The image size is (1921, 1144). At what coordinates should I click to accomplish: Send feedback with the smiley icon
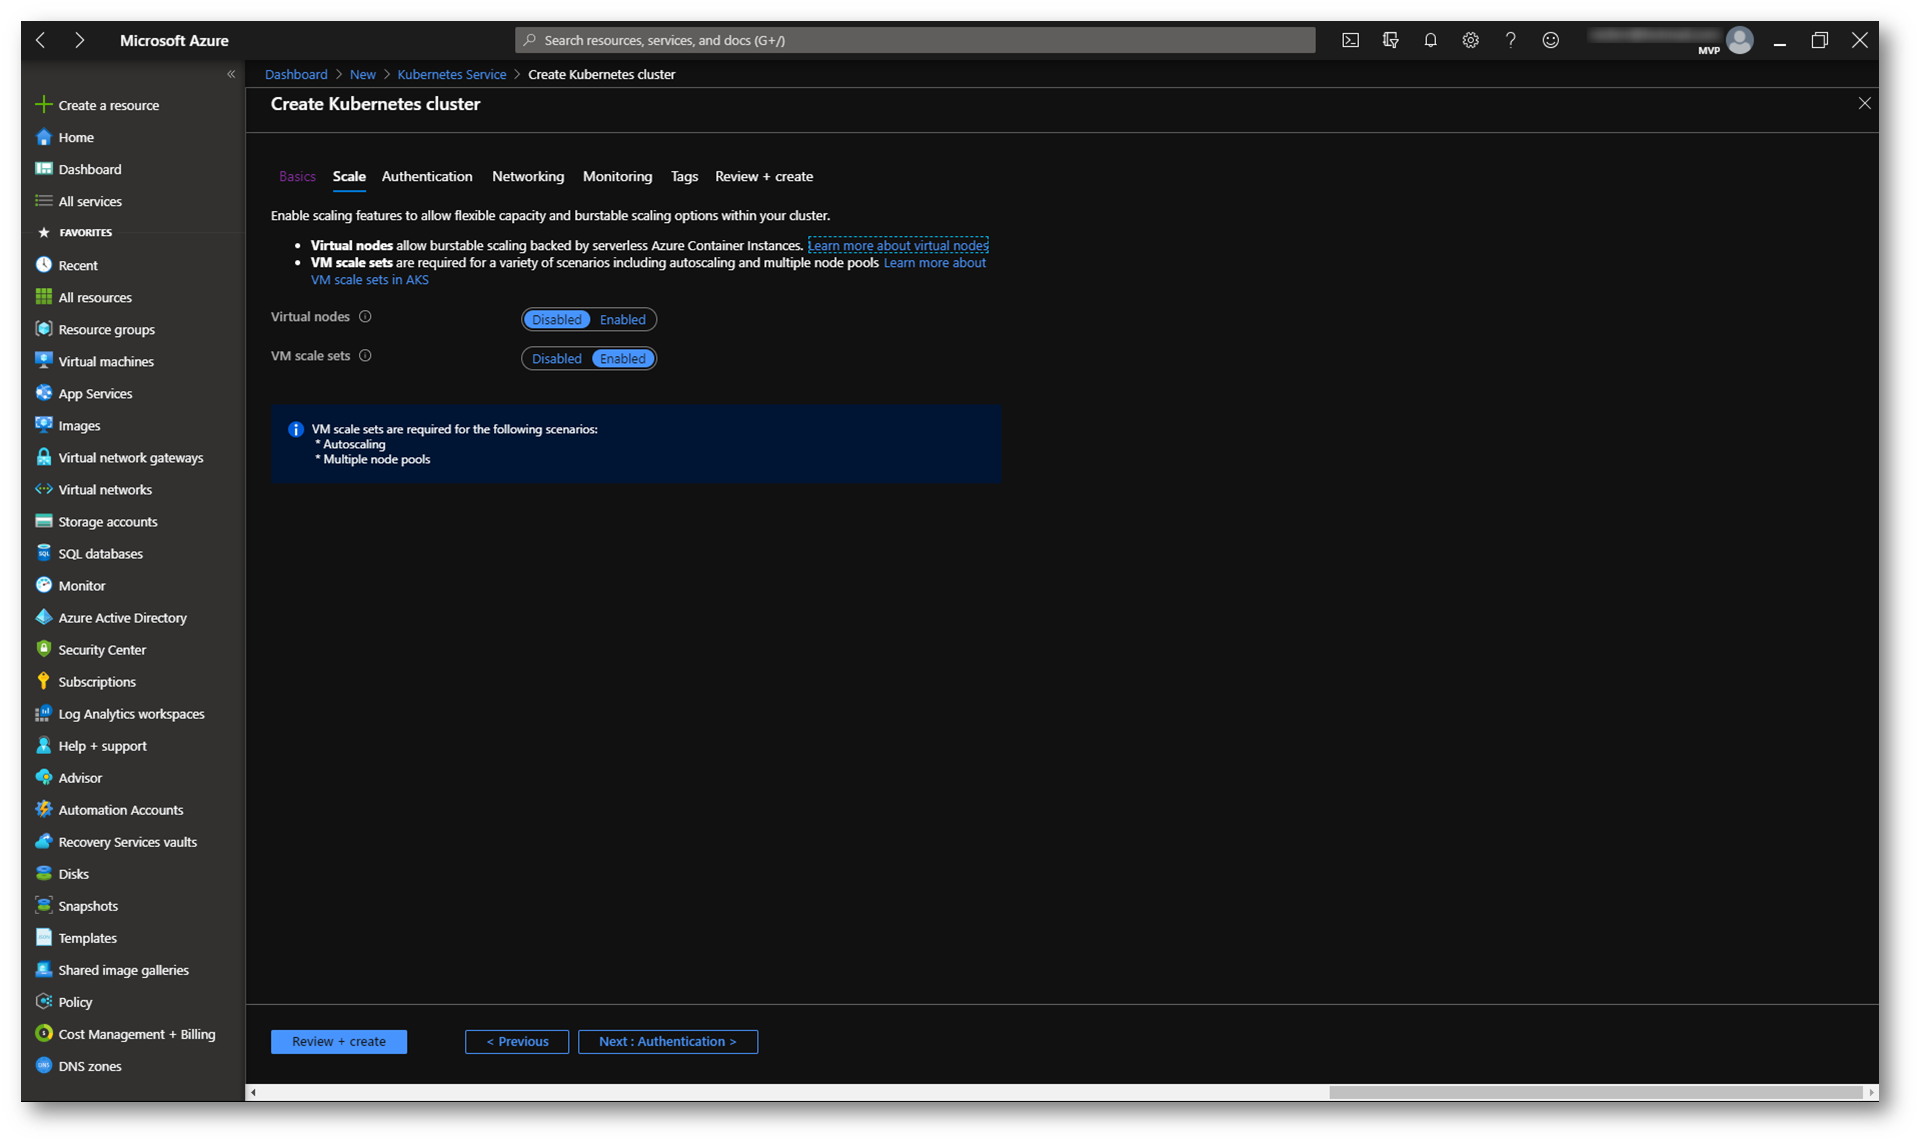point(1550,40)
